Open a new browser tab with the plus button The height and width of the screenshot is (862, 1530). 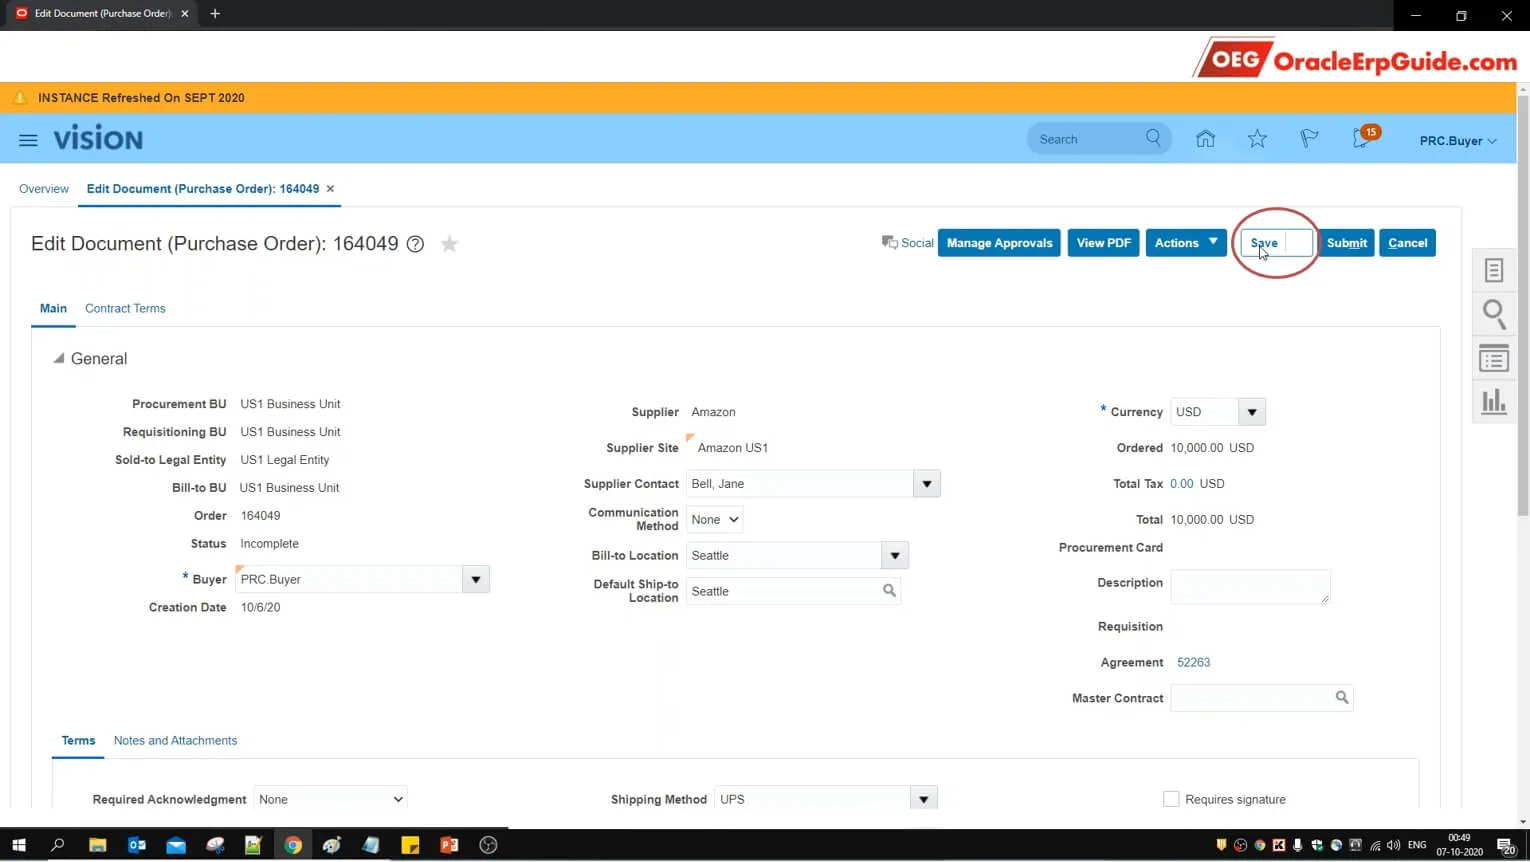(215, 14)
